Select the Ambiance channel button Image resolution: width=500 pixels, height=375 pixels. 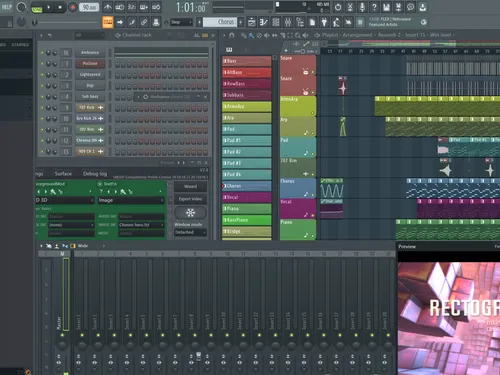(90, 52)
